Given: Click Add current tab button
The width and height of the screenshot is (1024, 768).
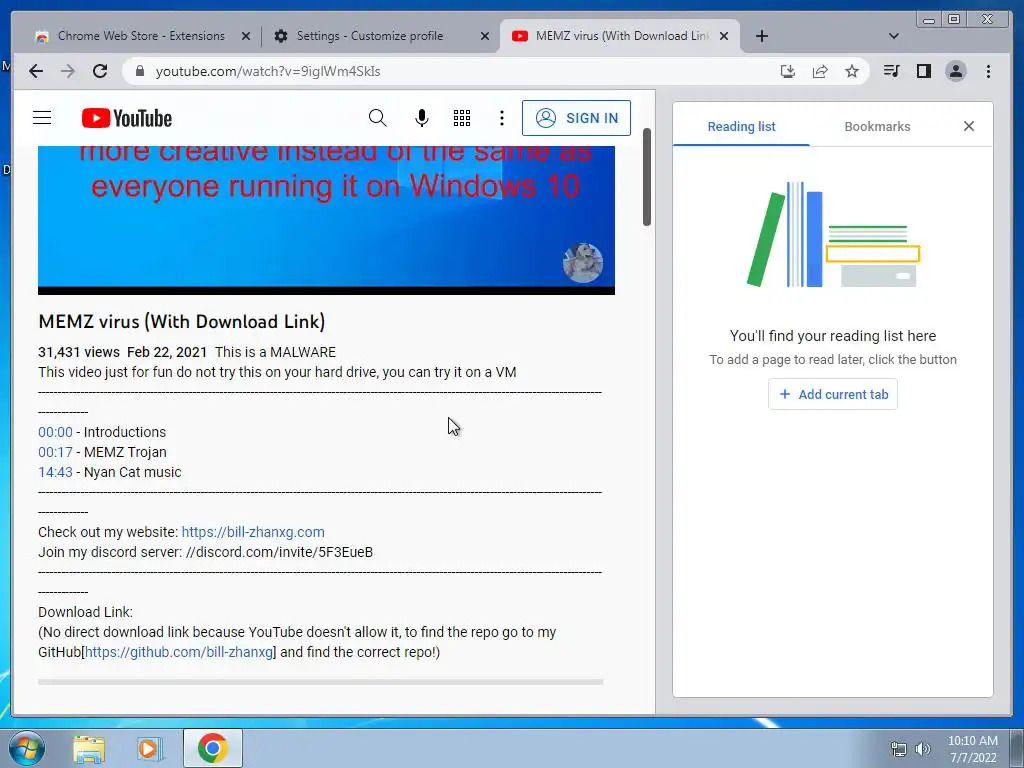Looking at the screenshot, I should (833, 394).
